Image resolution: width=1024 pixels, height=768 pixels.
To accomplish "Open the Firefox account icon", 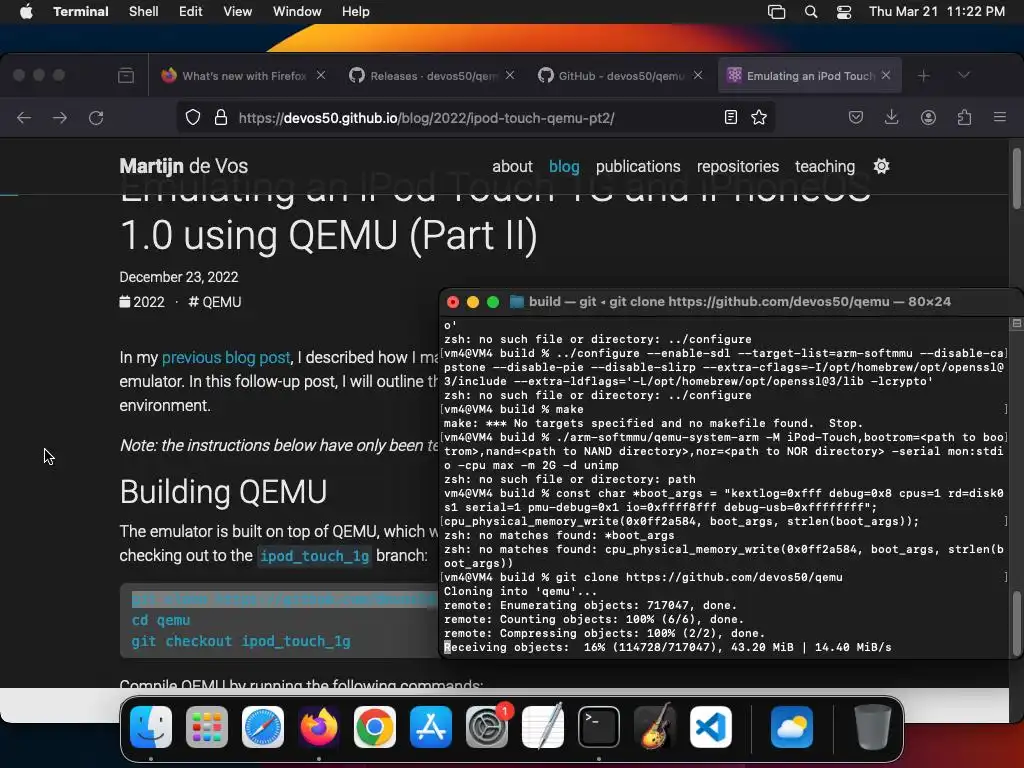I will point(928,118).
